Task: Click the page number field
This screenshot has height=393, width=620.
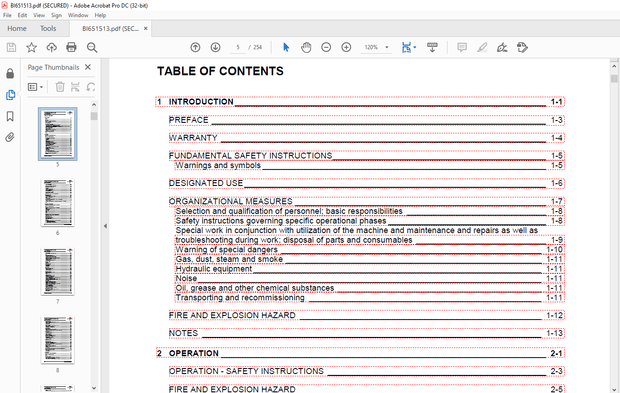Action: [x=238, y=47]
